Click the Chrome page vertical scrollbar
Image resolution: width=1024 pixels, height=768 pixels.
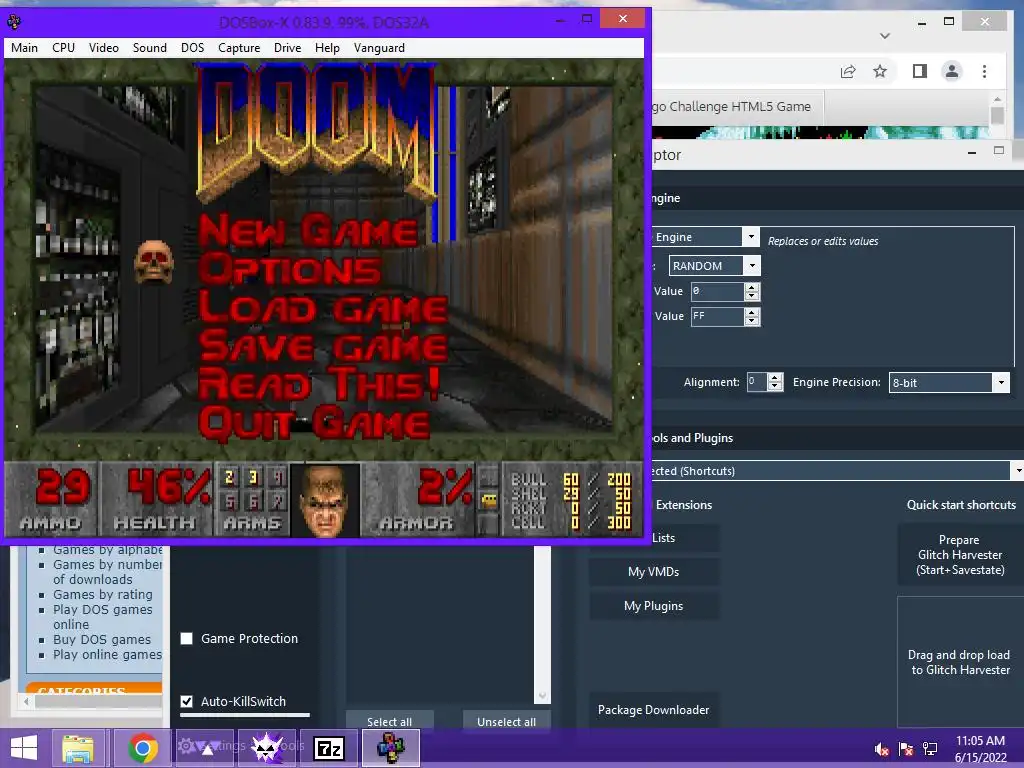[x=997, y=116]
